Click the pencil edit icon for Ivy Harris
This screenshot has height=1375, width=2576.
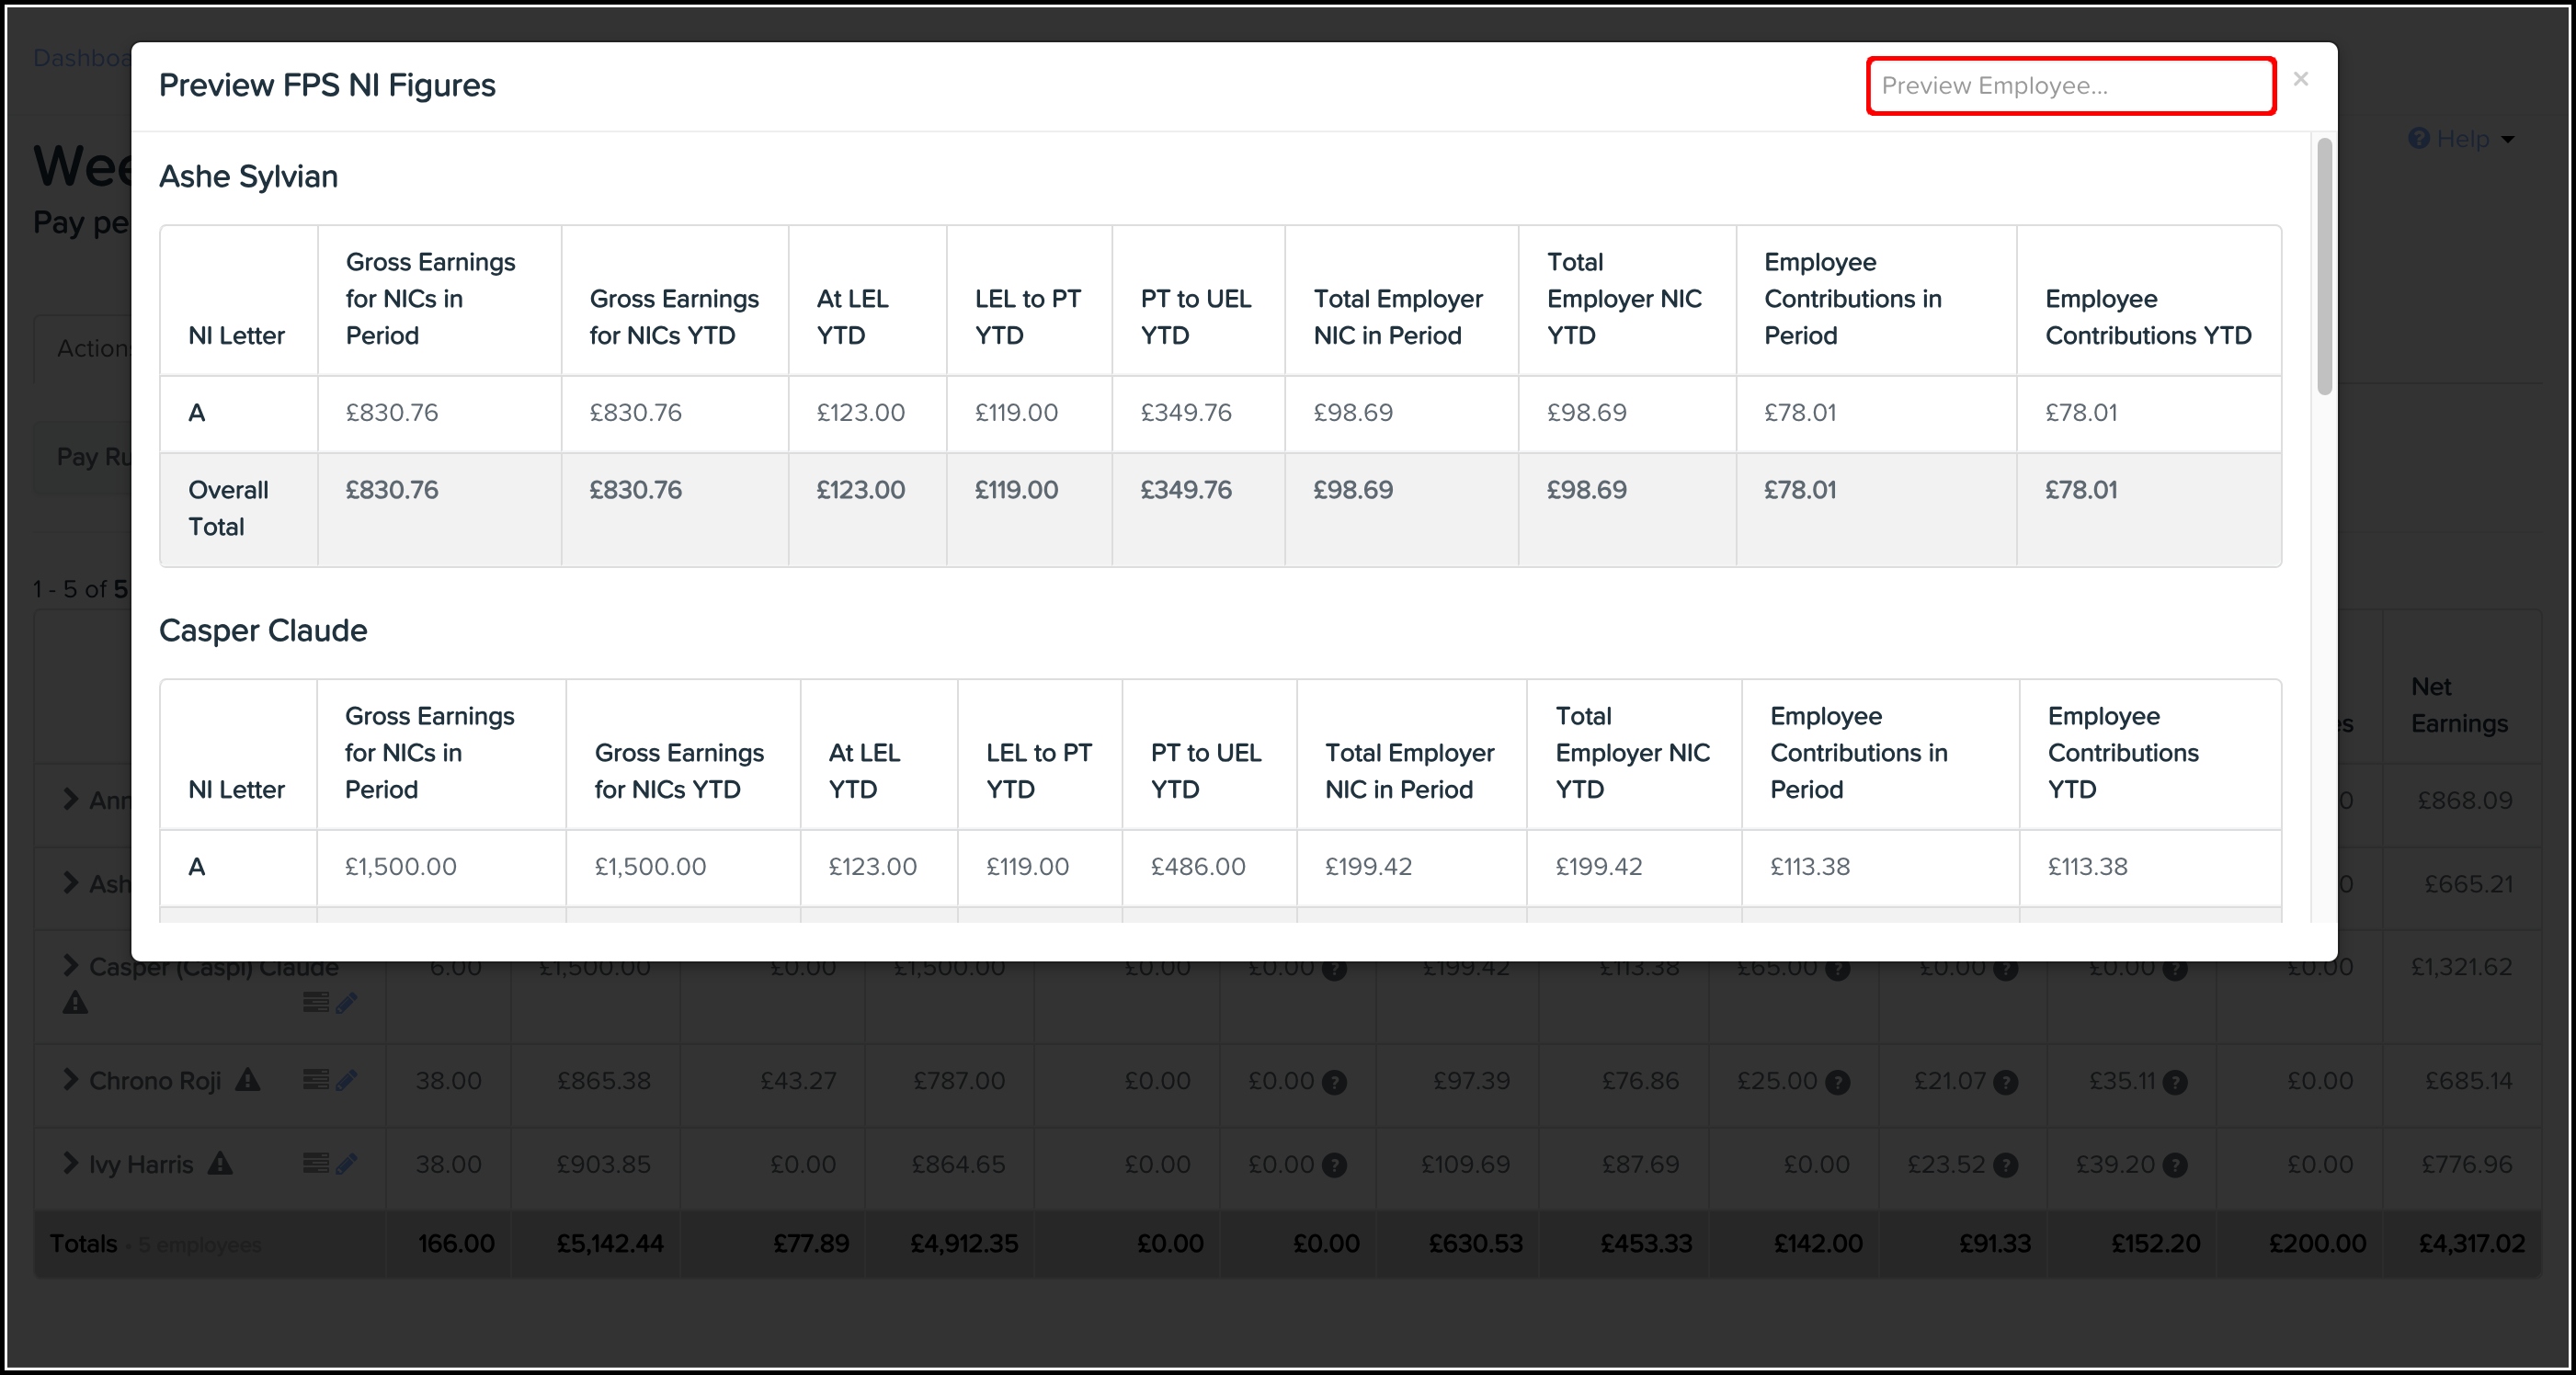[347, 1163]
